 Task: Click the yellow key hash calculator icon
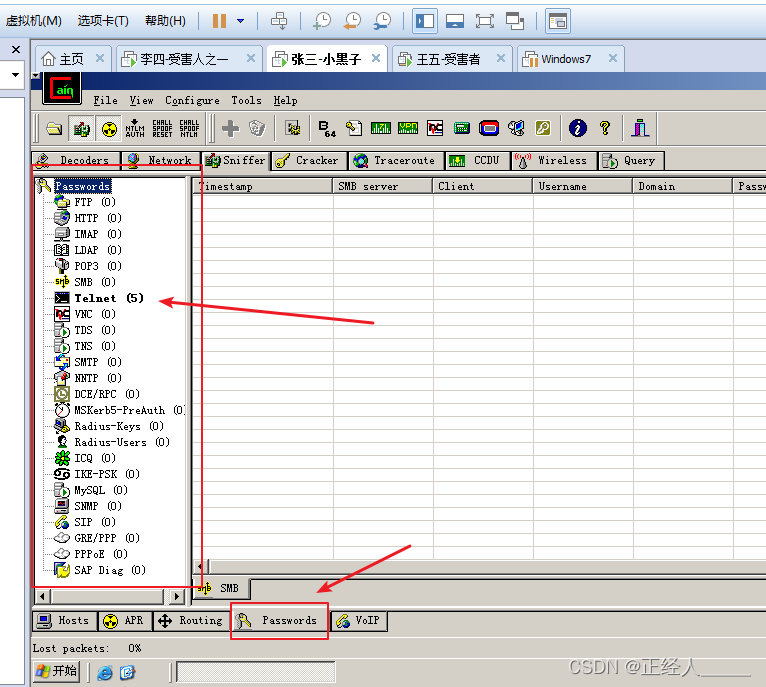point(543,129)
